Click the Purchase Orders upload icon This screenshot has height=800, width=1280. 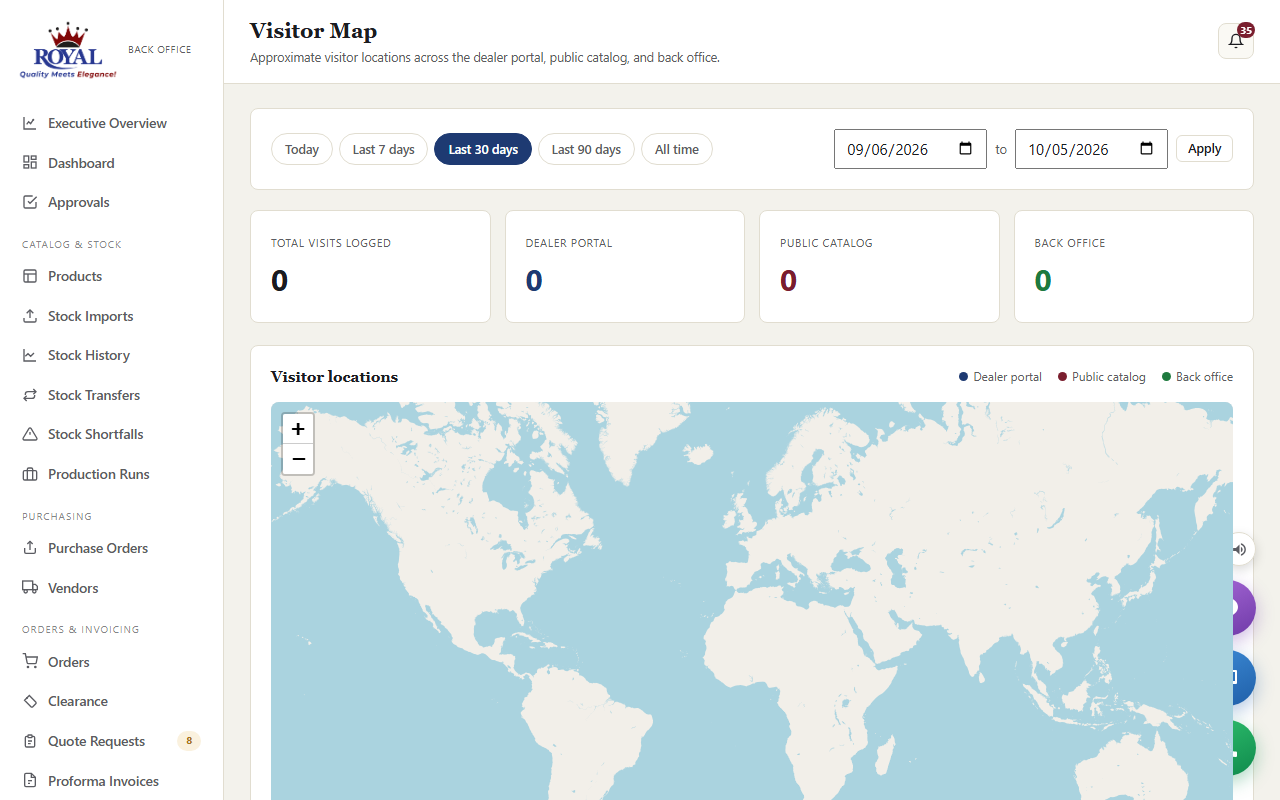tap(30, 548)
